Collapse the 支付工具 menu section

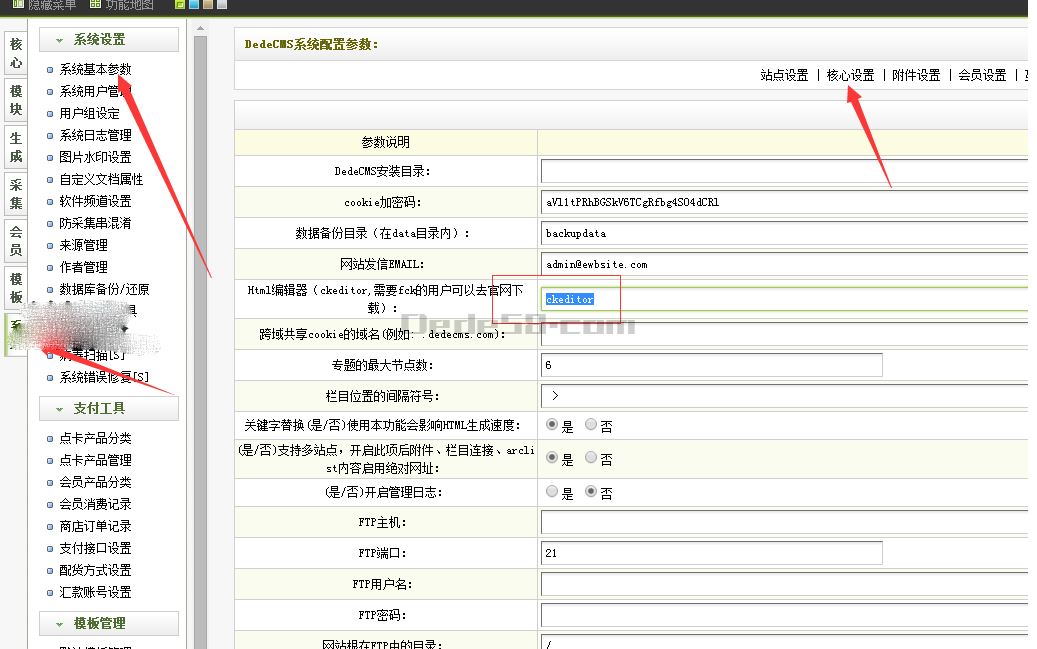pos(109,408)
